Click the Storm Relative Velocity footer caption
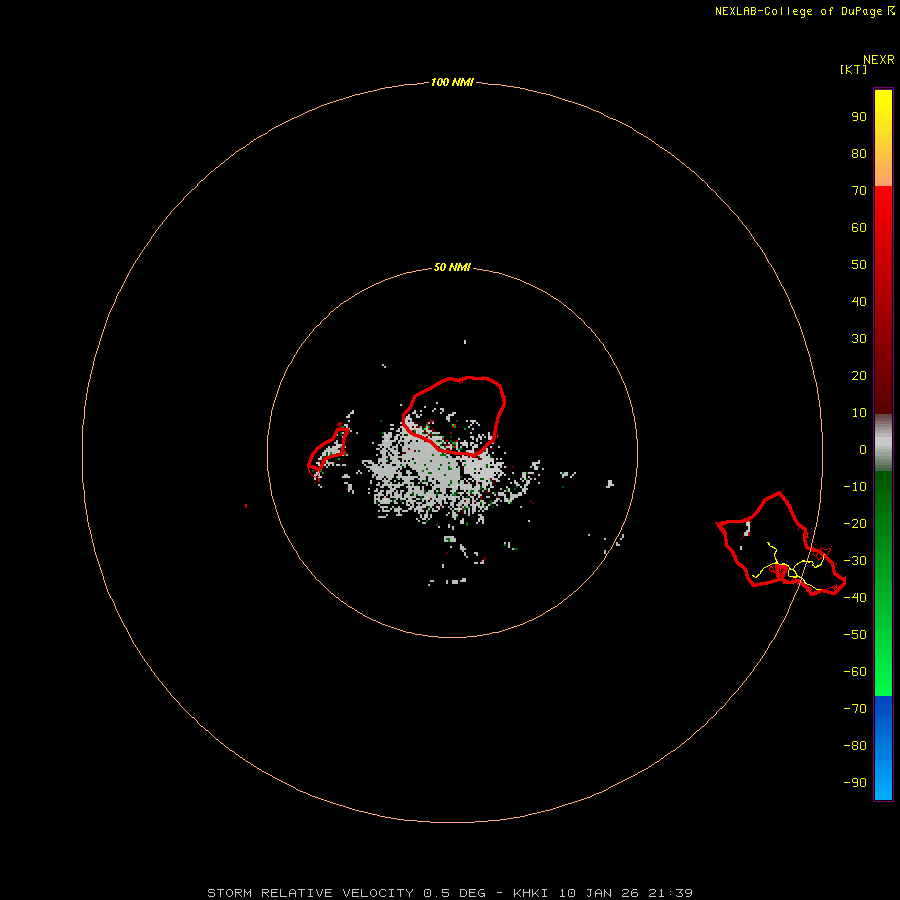 pyautogui.click(x=449, y=893)
